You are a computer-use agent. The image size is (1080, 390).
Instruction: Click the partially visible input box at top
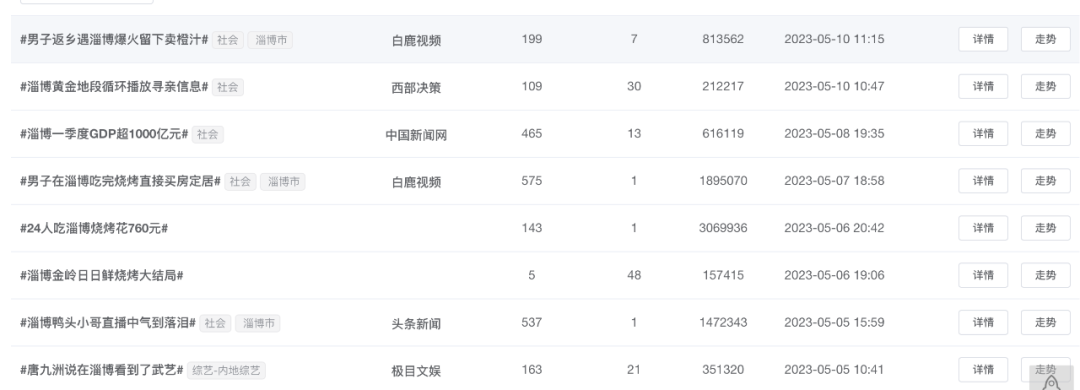click(86, 2)
